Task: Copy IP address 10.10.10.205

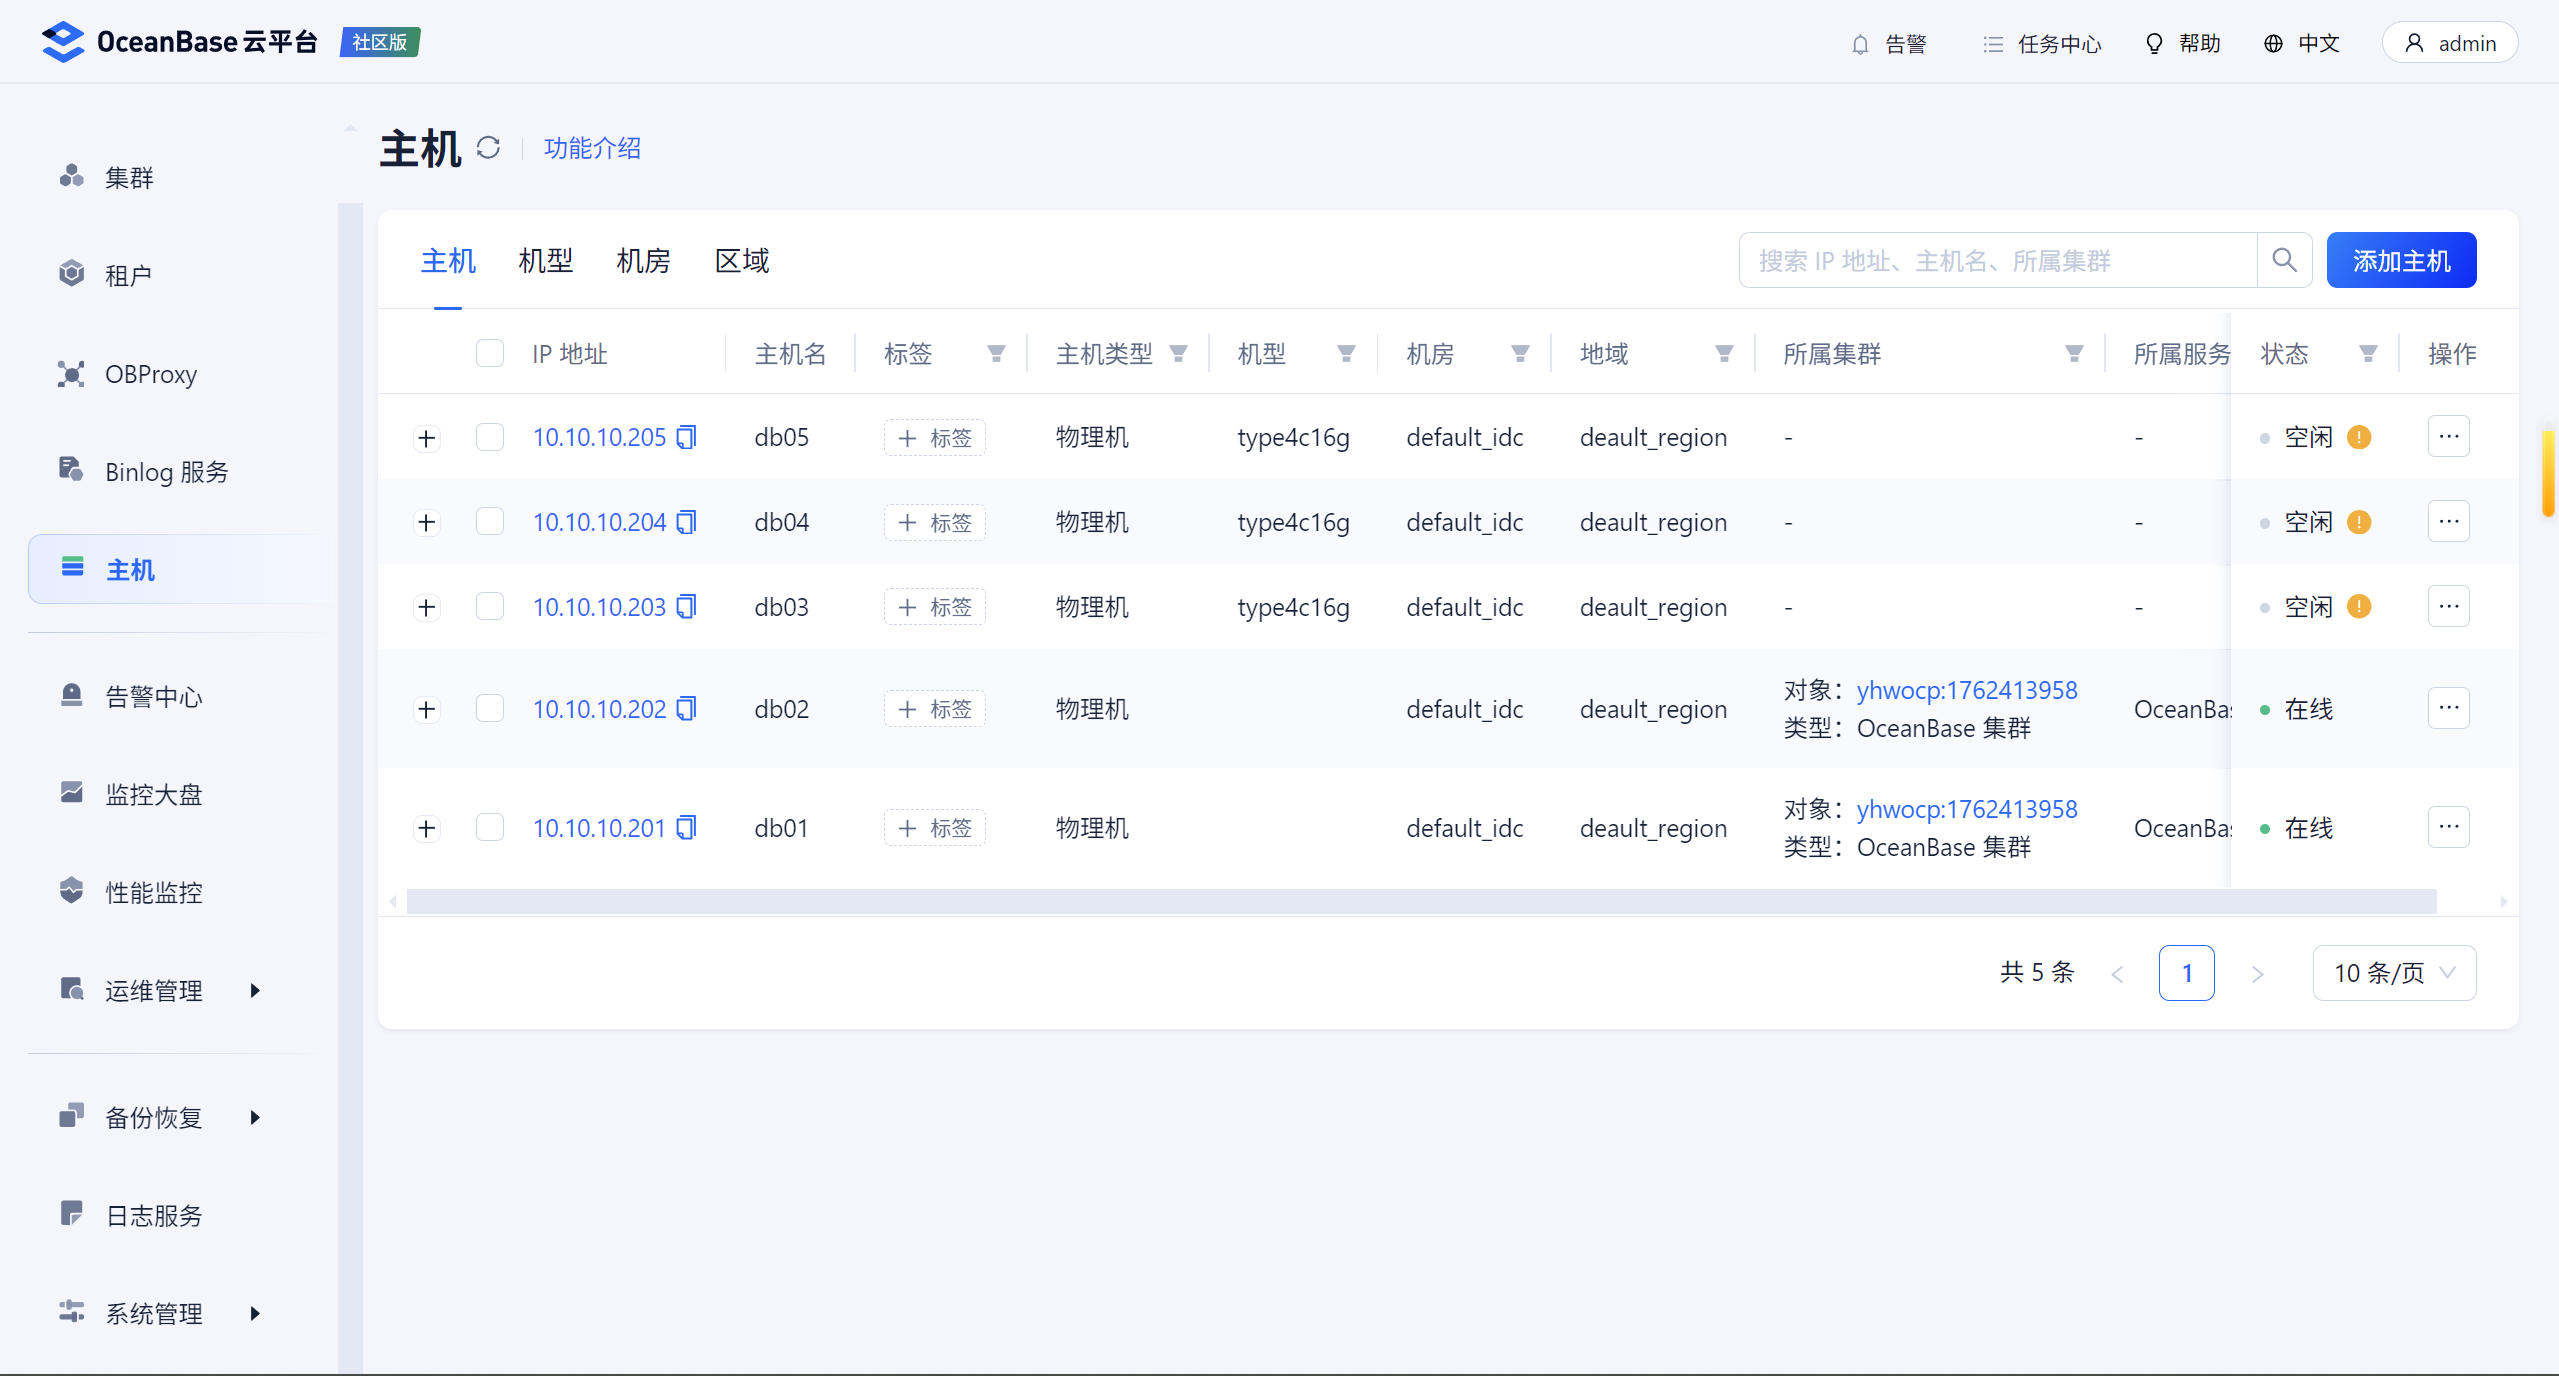Action: click(x=686, y=437)
